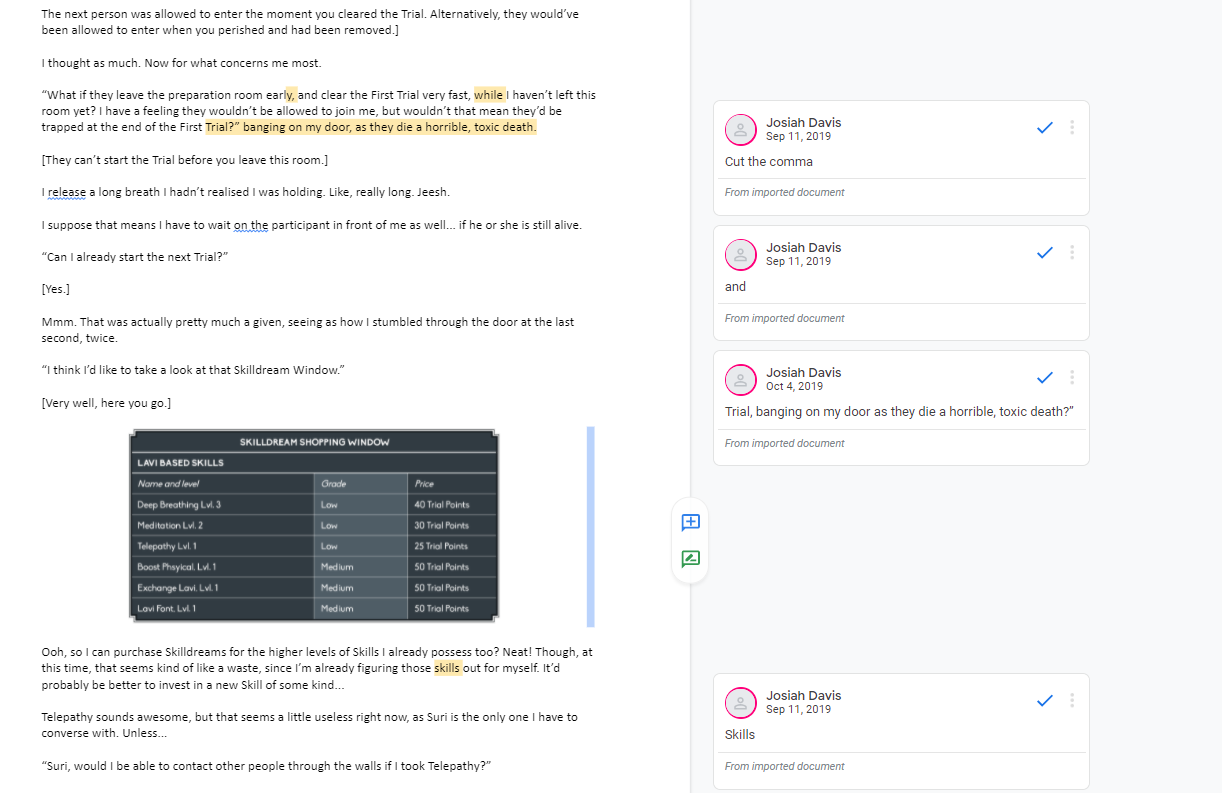1222x793 pixels.
Task: Click the highlighted word "skills" in document
Action: (x=448, y=668)
